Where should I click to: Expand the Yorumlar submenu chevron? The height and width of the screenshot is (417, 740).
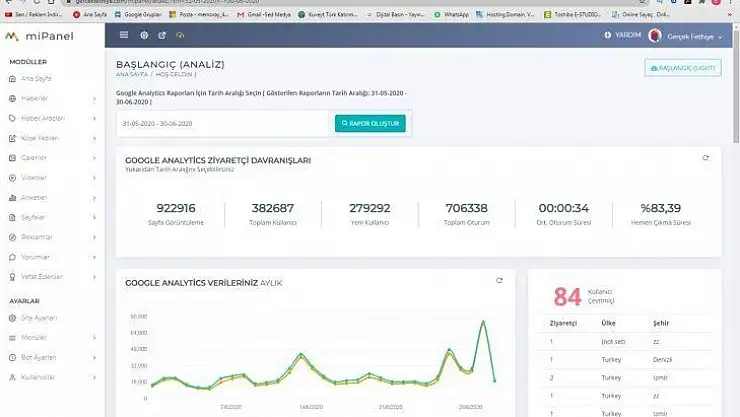point(94,257)
